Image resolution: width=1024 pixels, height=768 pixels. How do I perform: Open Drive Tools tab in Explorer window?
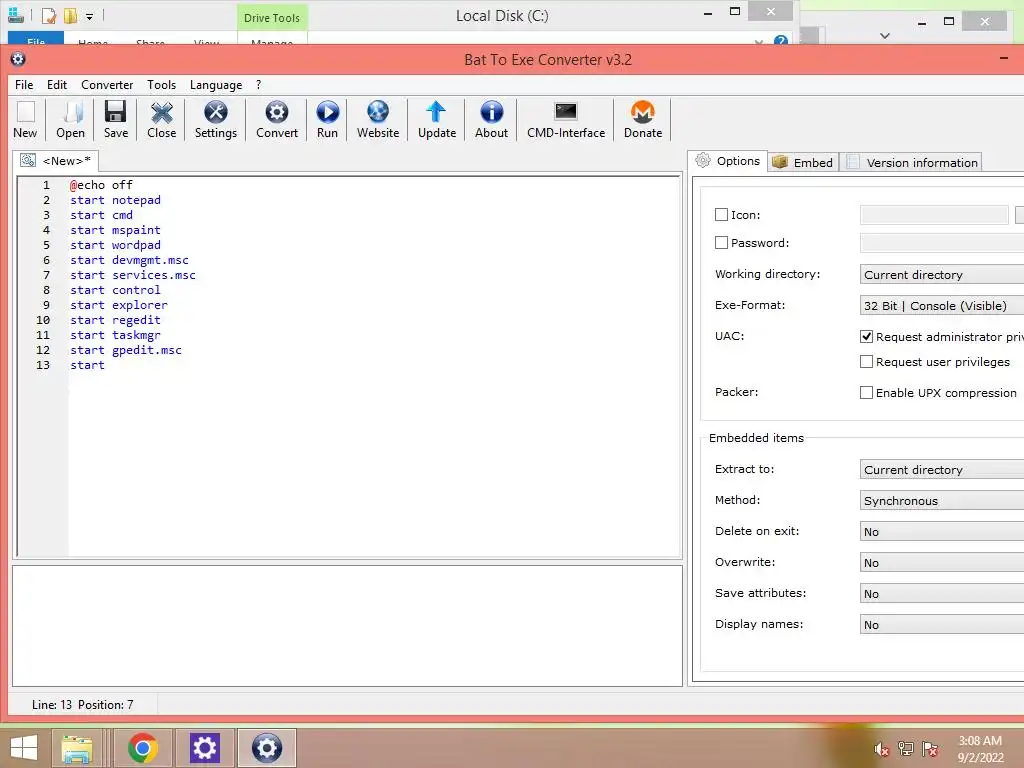point(272,18)
